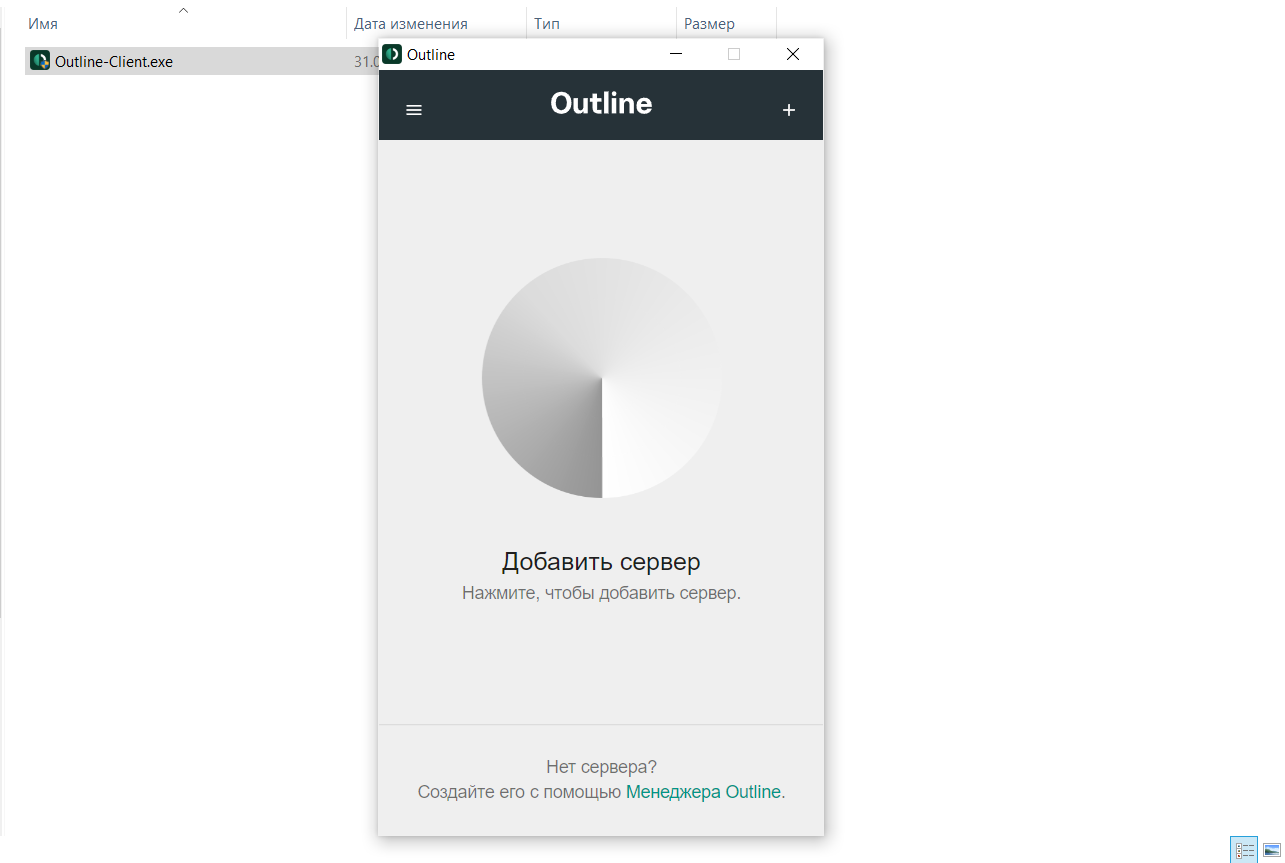Image resolution: width=1285 pixels, height=863 pixels.
Task: Switch Explorer to details view icon
Action: tap(1244, 850)
